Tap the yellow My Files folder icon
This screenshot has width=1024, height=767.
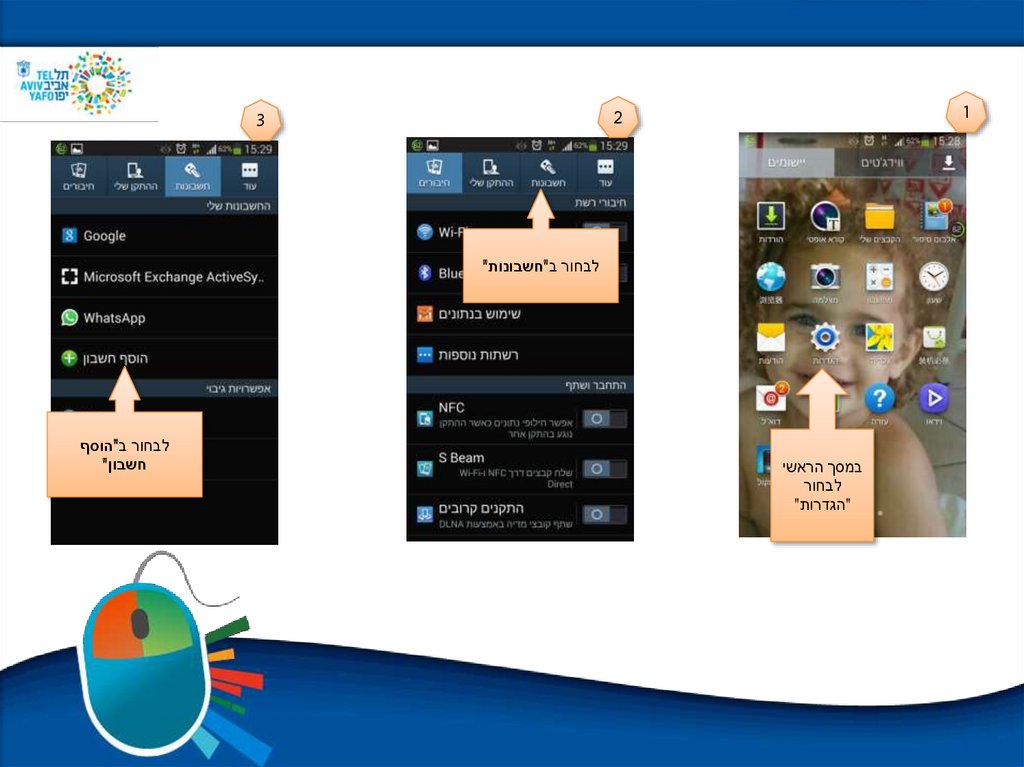(x=879, y=216)
